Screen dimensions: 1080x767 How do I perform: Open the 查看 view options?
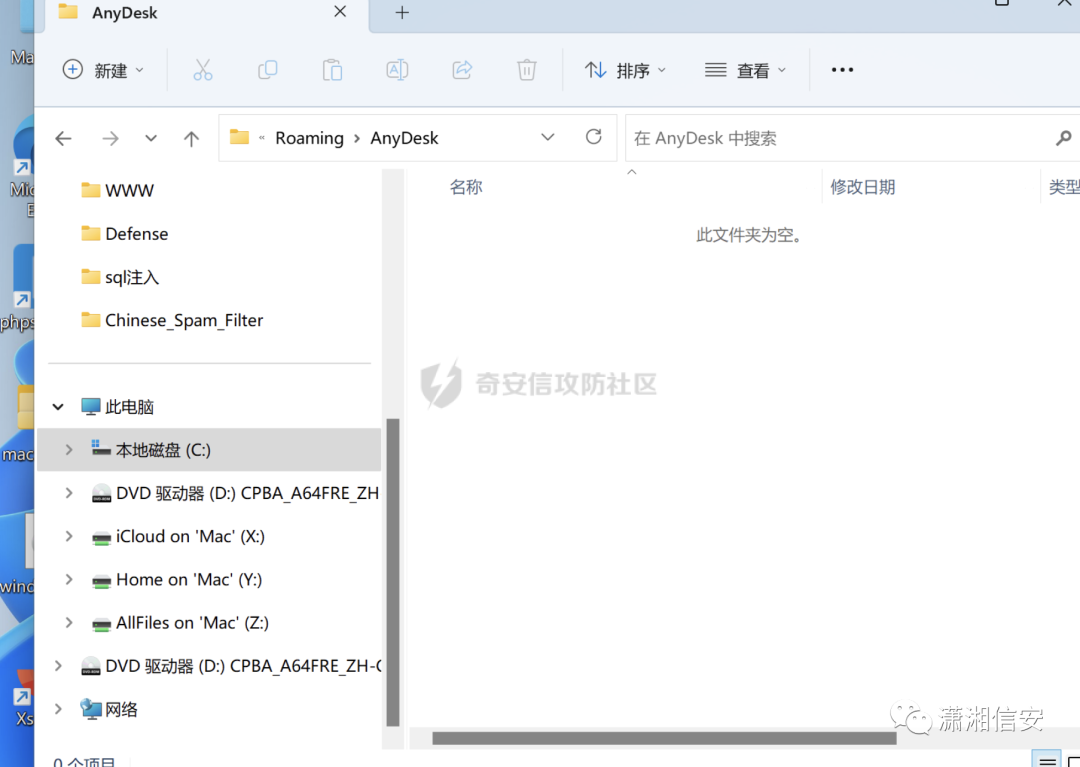point(745,70)
